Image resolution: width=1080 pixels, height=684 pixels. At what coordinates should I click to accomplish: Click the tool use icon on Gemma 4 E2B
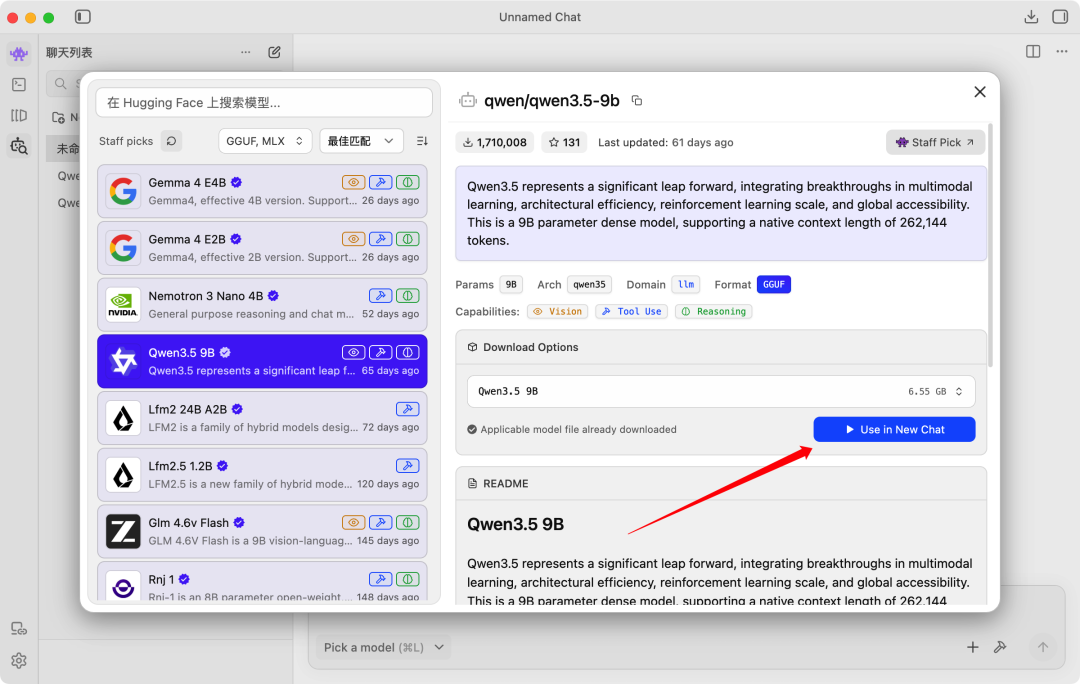(x=380, y=239)
